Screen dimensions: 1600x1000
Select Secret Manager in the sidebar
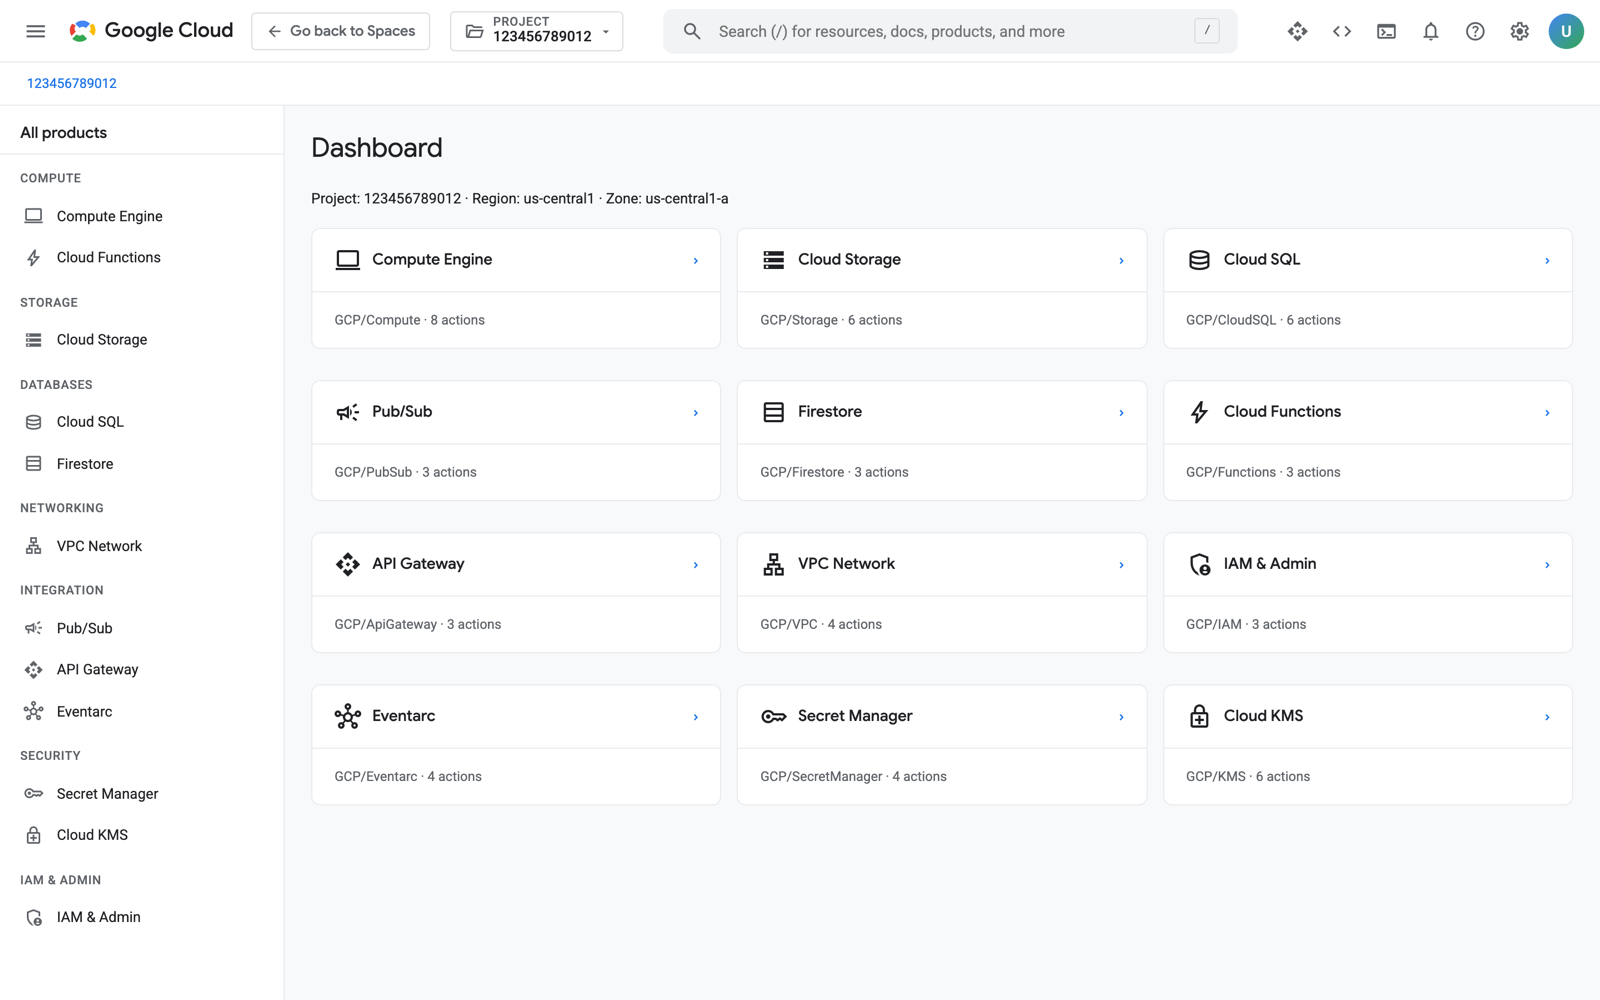tap(141, 794)
